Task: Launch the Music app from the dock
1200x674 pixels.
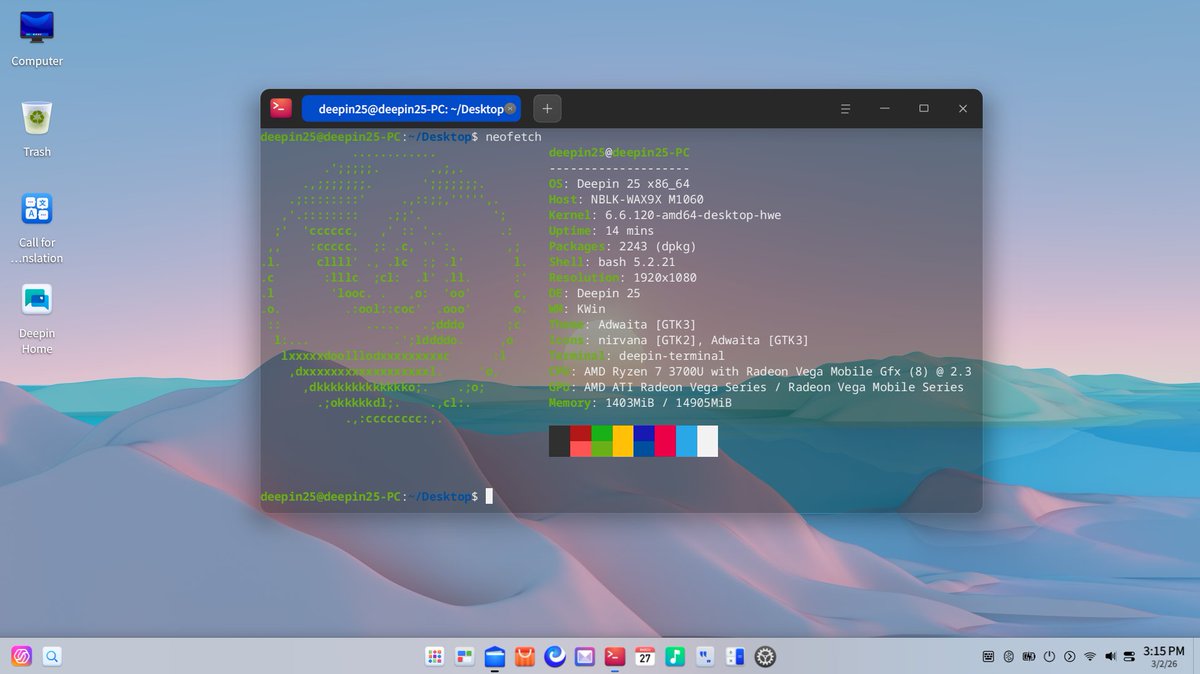Action: click(675, 656)
